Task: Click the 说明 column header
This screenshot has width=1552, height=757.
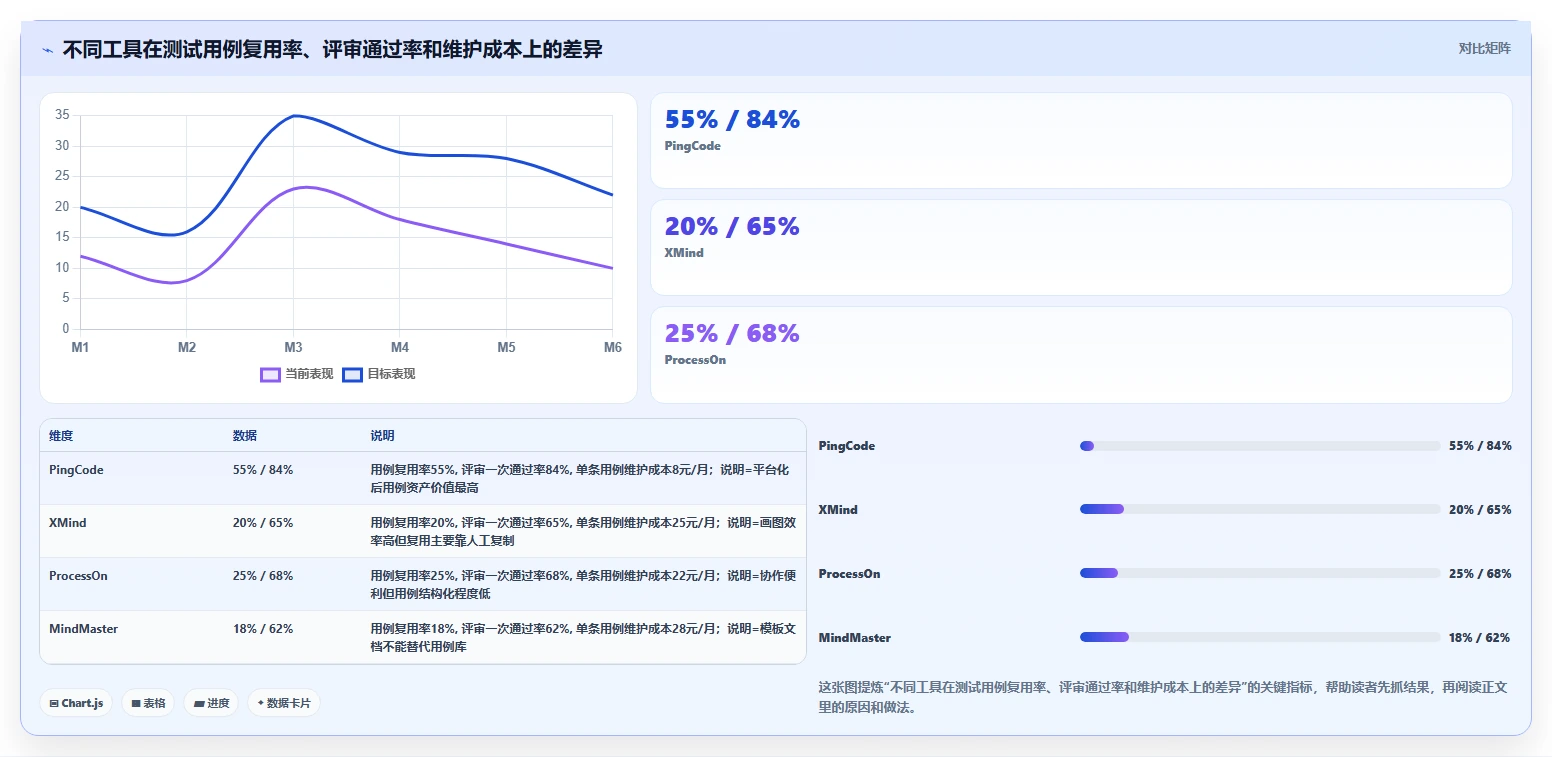Action: pos(382,436)
